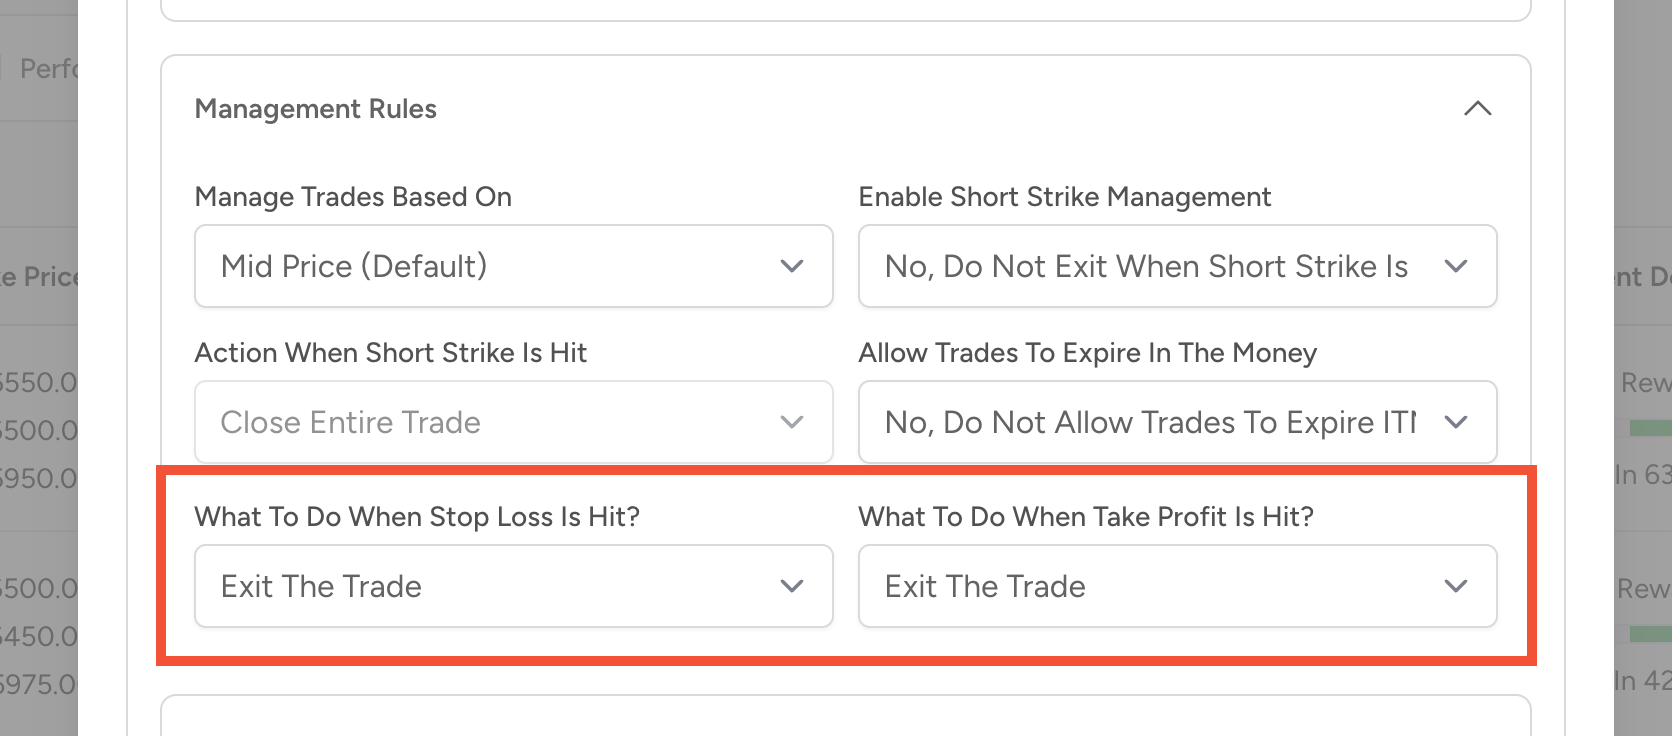Open the Enable Short Strike Management dropdown
Viewport: 1672px width, 736px height.
coord(1176,266)
